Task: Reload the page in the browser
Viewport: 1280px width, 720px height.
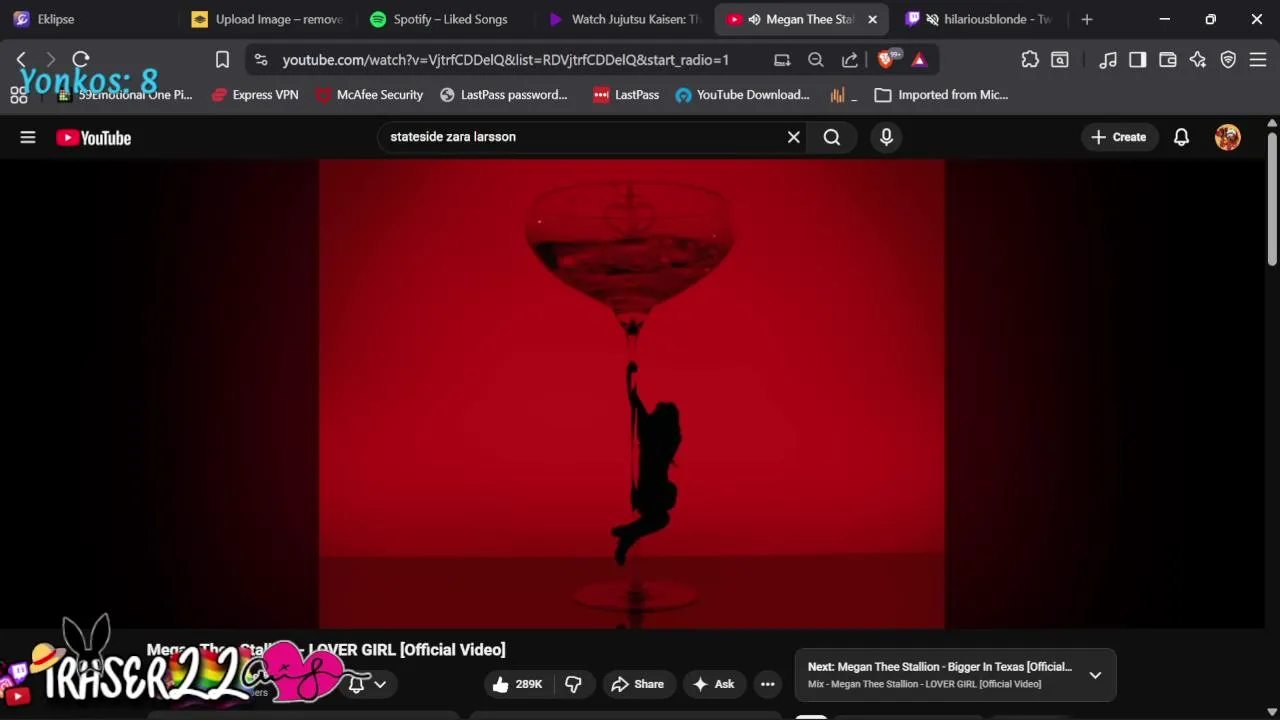Action: (81, 60)
